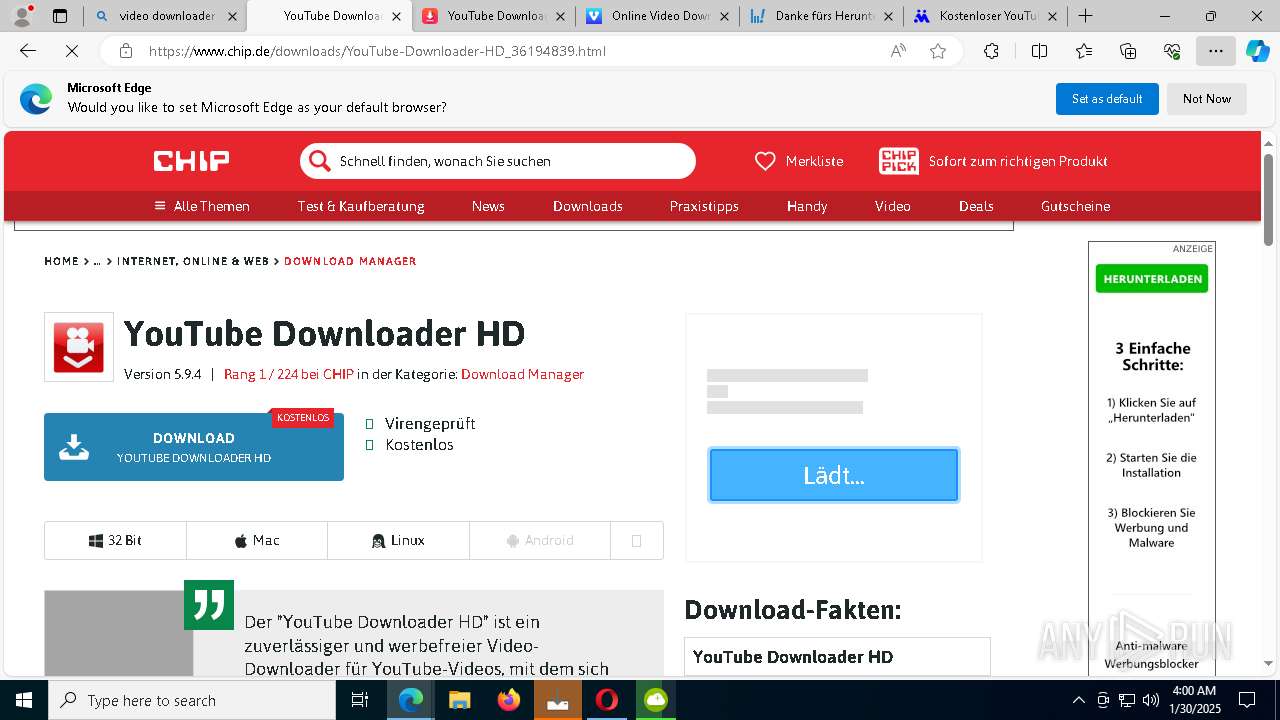
Task: Show hidden tray icons chevron
Action: click(x=1078, y=700)
